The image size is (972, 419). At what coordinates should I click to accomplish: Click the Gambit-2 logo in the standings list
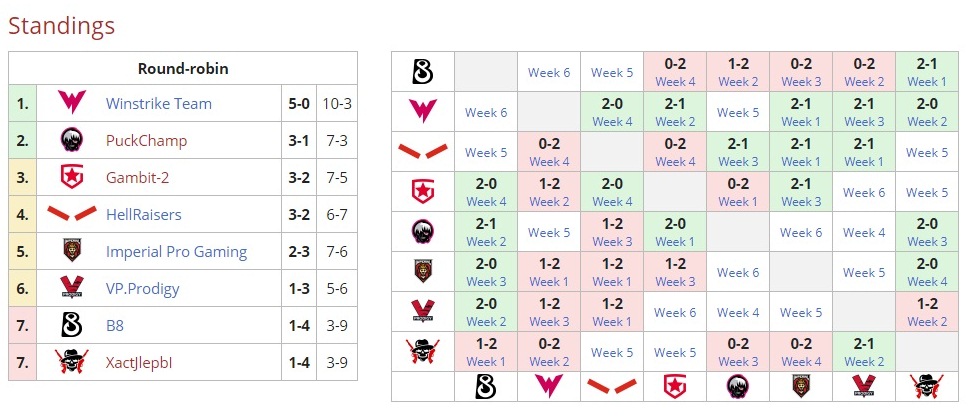(x=72, y=177)
